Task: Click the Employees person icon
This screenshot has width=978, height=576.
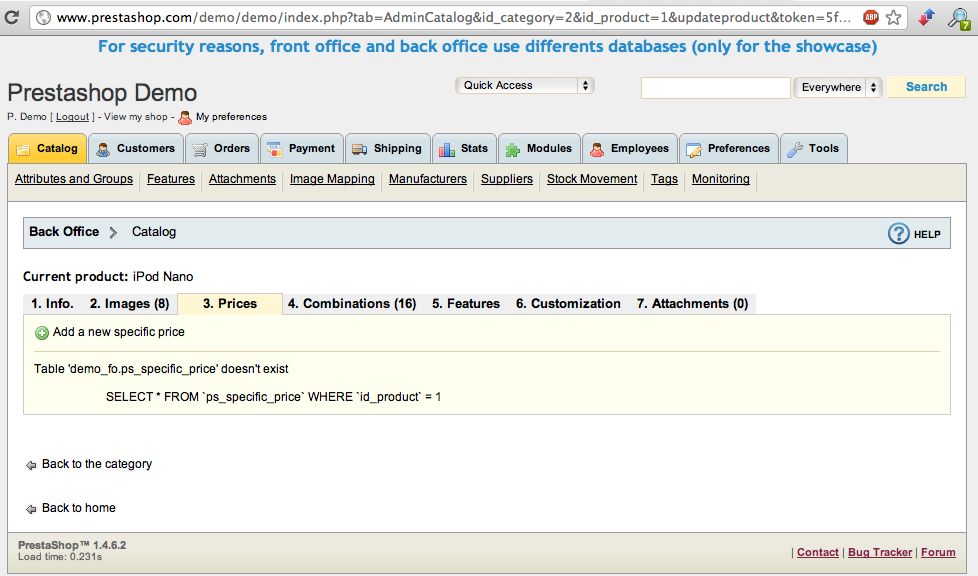Action: pos(597,150)
